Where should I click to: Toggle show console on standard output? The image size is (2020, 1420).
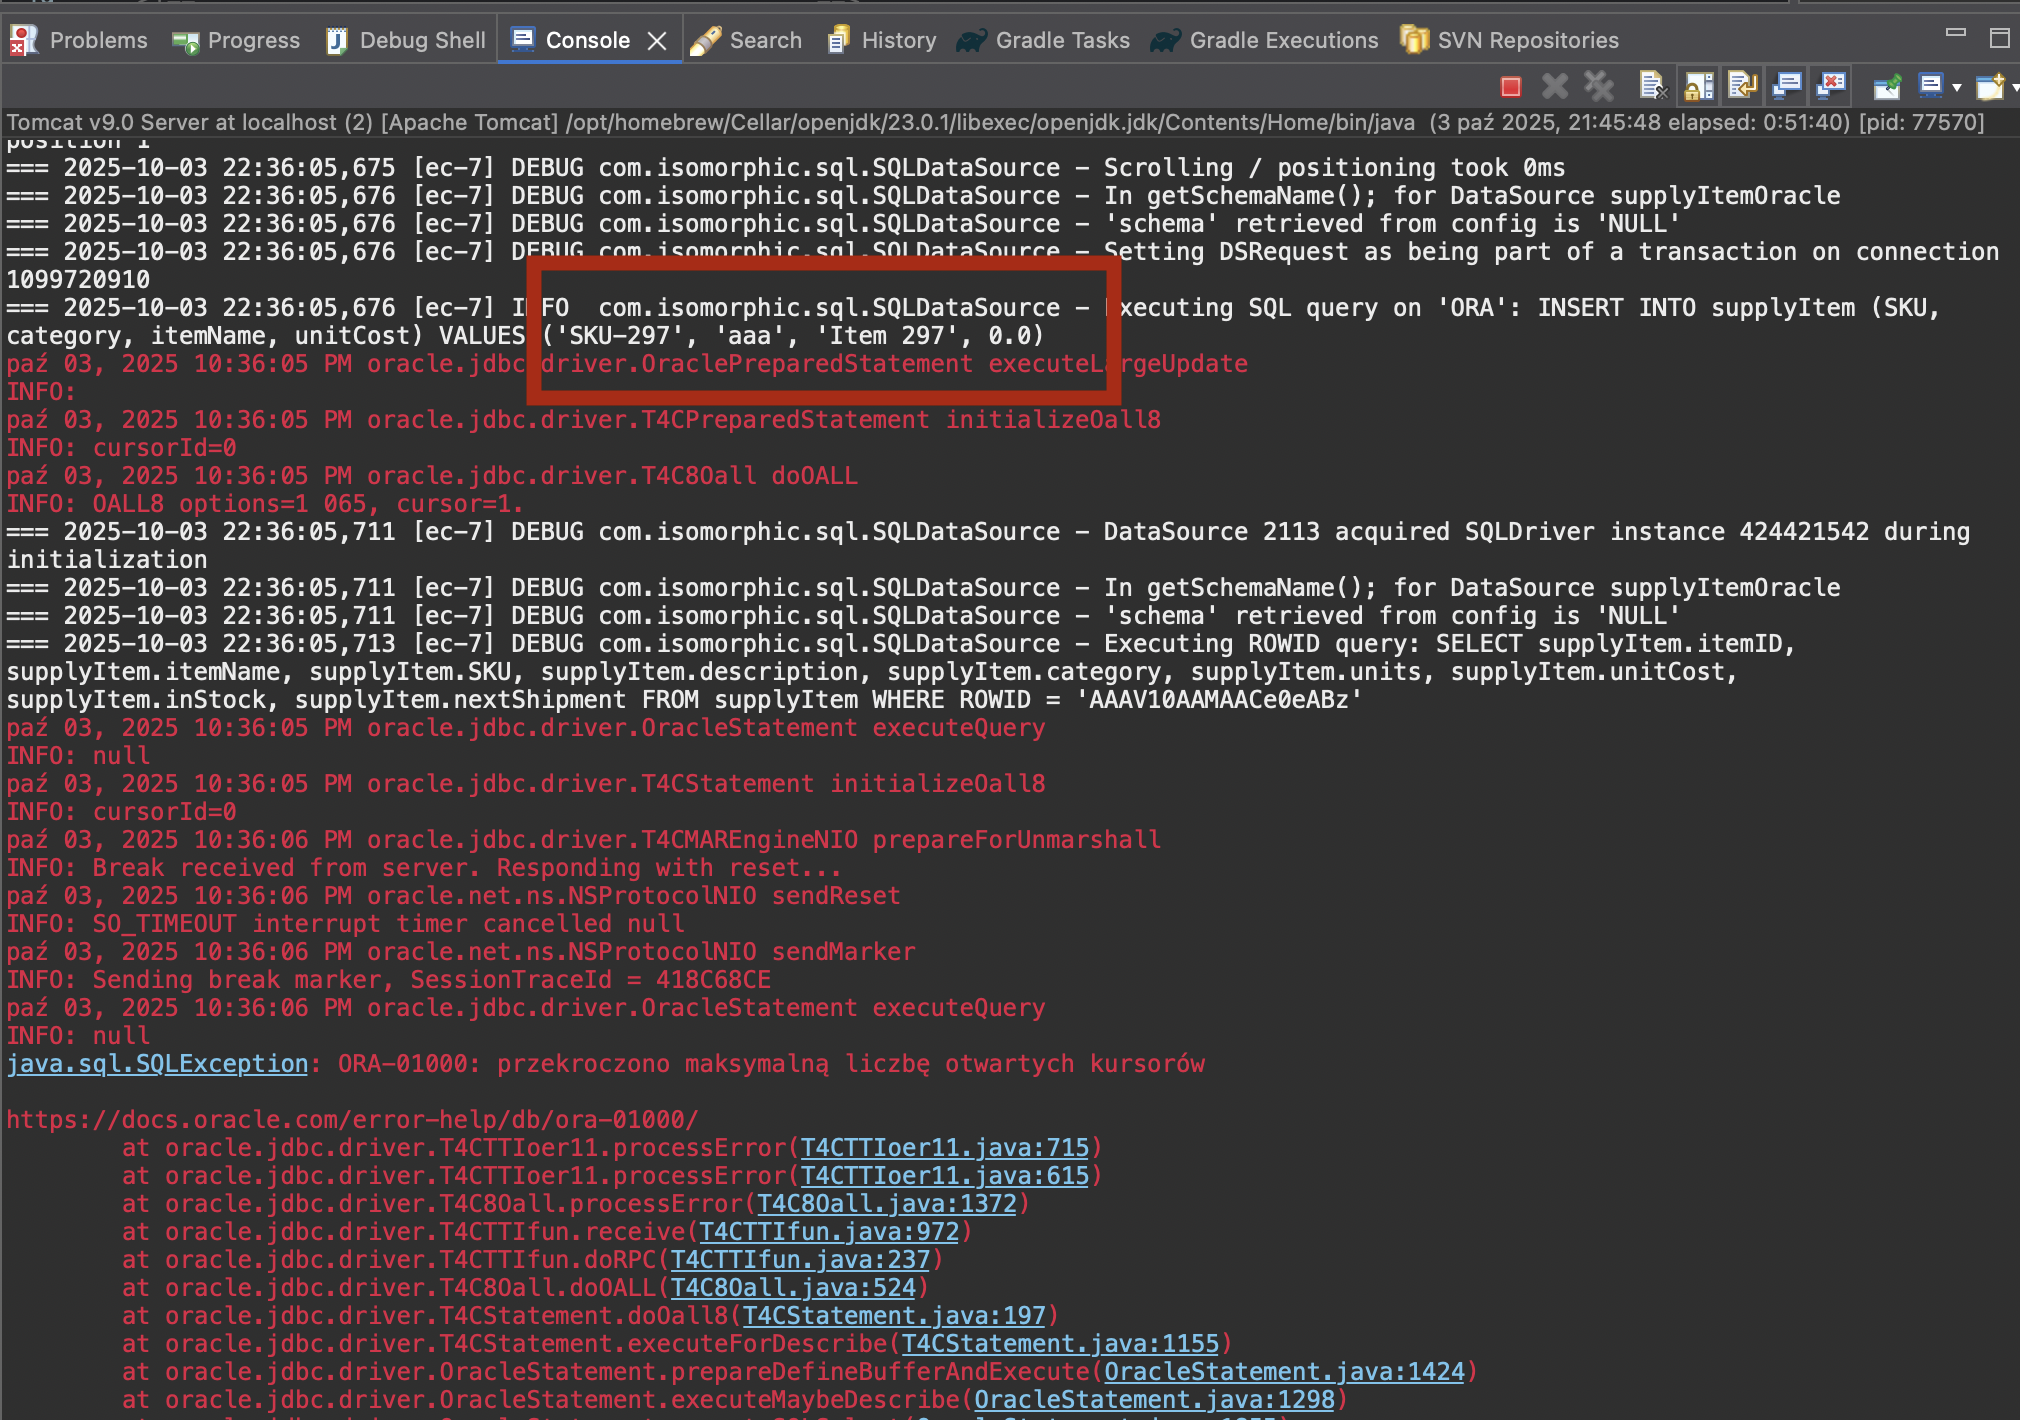point(1787,88)
